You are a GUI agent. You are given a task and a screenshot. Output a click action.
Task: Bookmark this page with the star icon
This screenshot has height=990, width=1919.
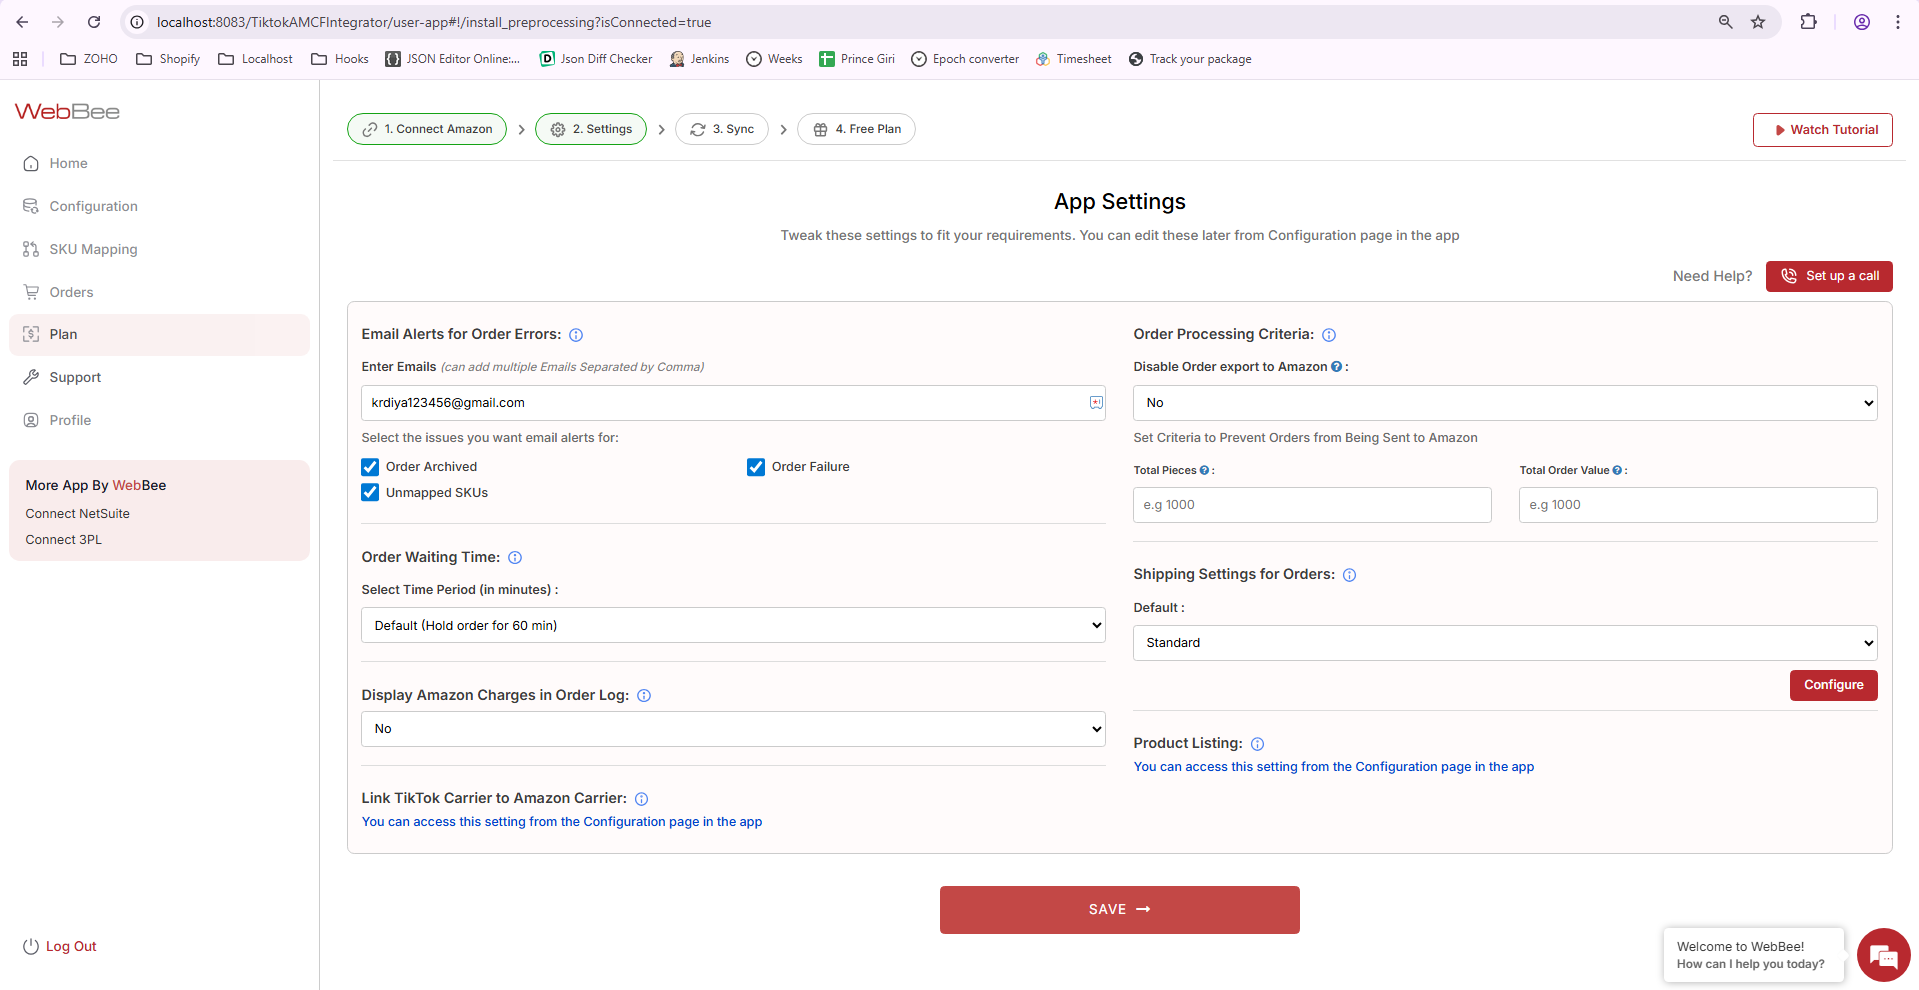[1758, 22]
